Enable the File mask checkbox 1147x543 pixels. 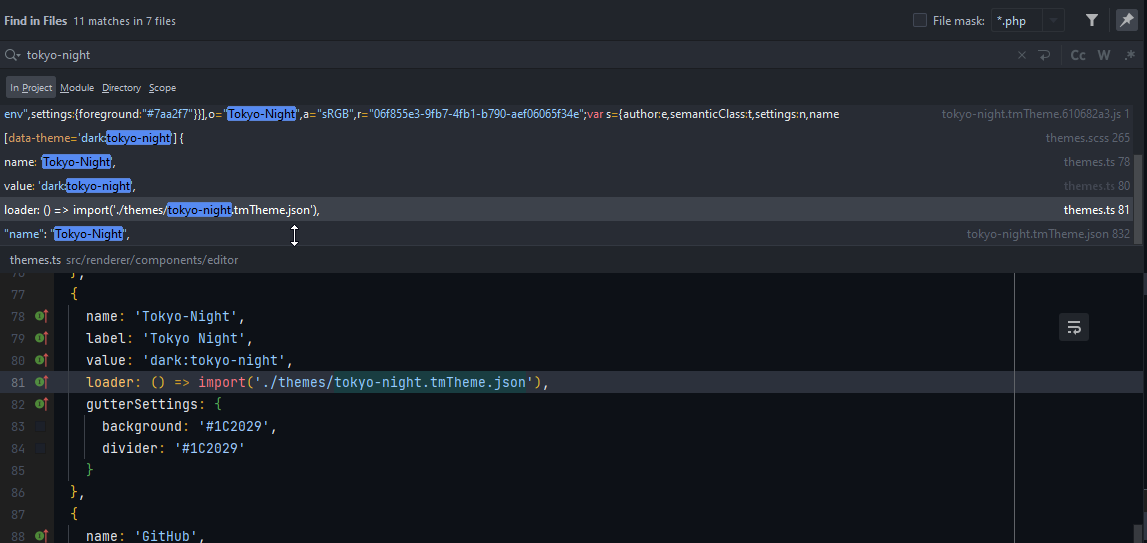pos(920,20)
